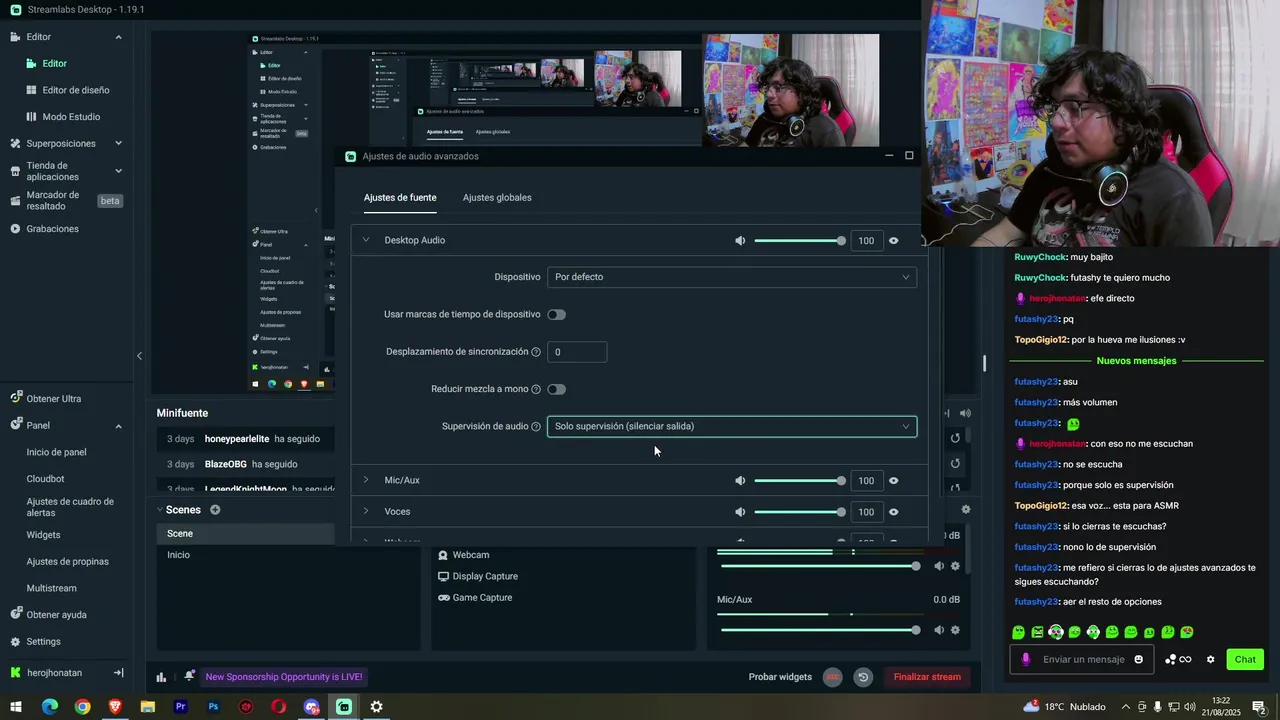Screen dimensions: 1280x720
Task: Open chat emoji picker icon
Action: [1138, 660]
